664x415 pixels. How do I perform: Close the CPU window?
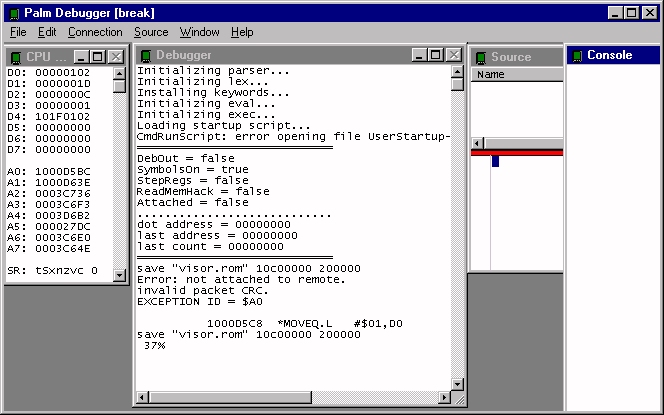116,57
